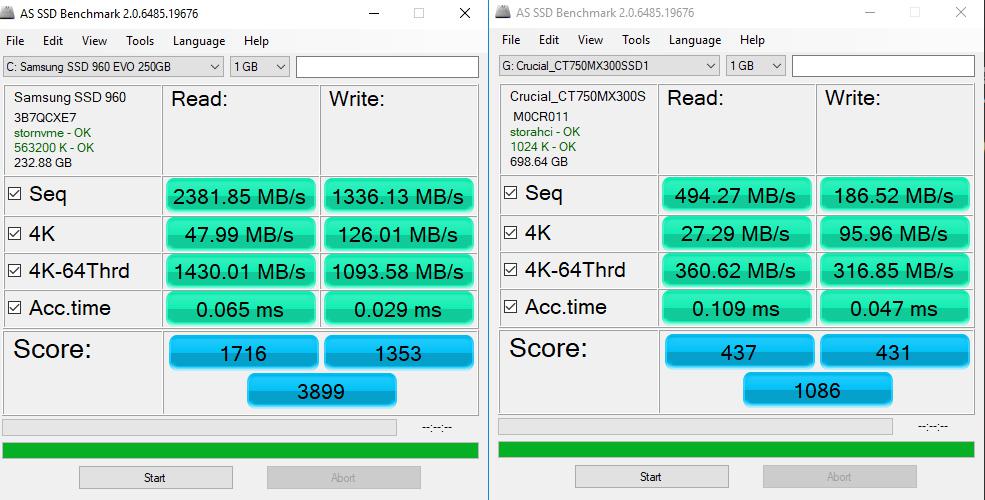This screenshot has height=500, width=985.
Task: Click the empty text field in Samsung window
Action: pos(388,67)
